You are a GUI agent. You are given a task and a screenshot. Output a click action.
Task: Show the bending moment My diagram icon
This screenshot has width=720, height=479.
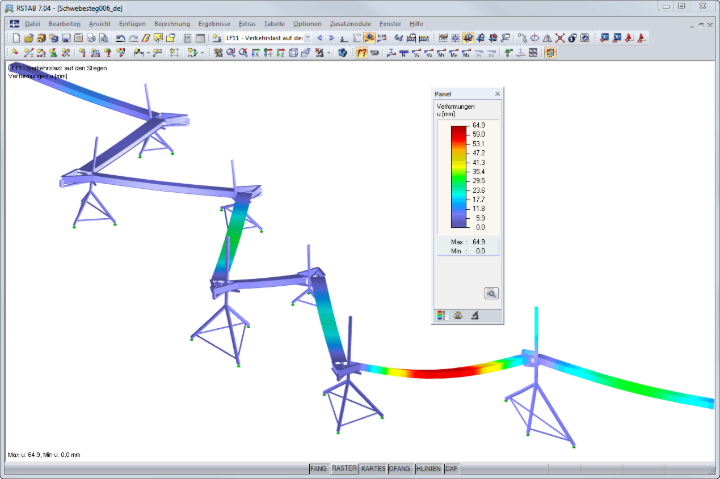454,53
